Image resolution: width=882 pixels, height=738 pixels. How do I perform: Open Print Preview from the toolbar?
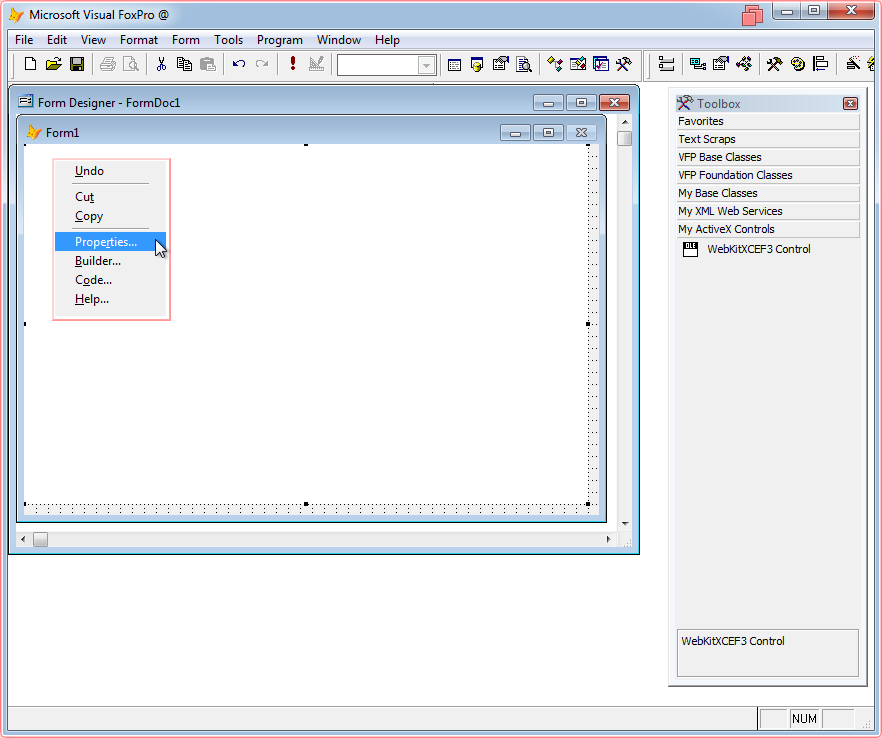click(x=130, y=64)
